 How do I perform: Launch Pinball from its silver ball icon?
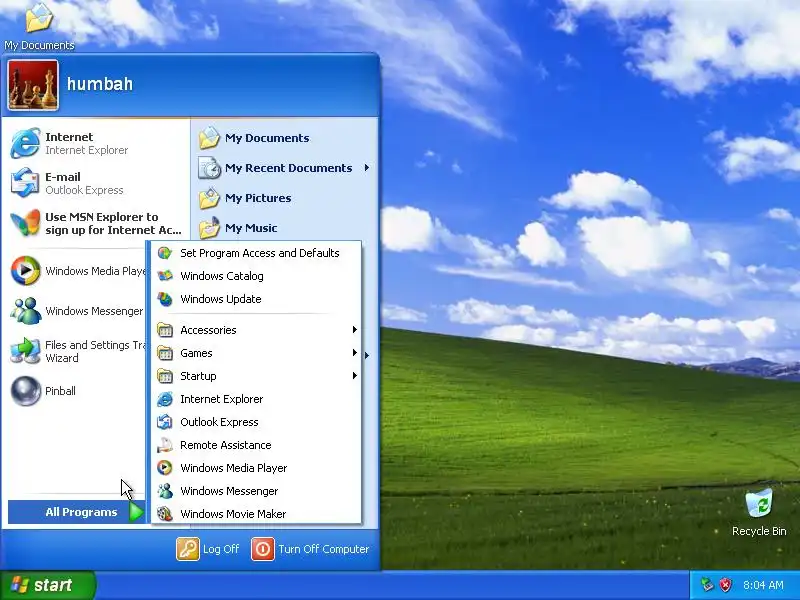25,391
